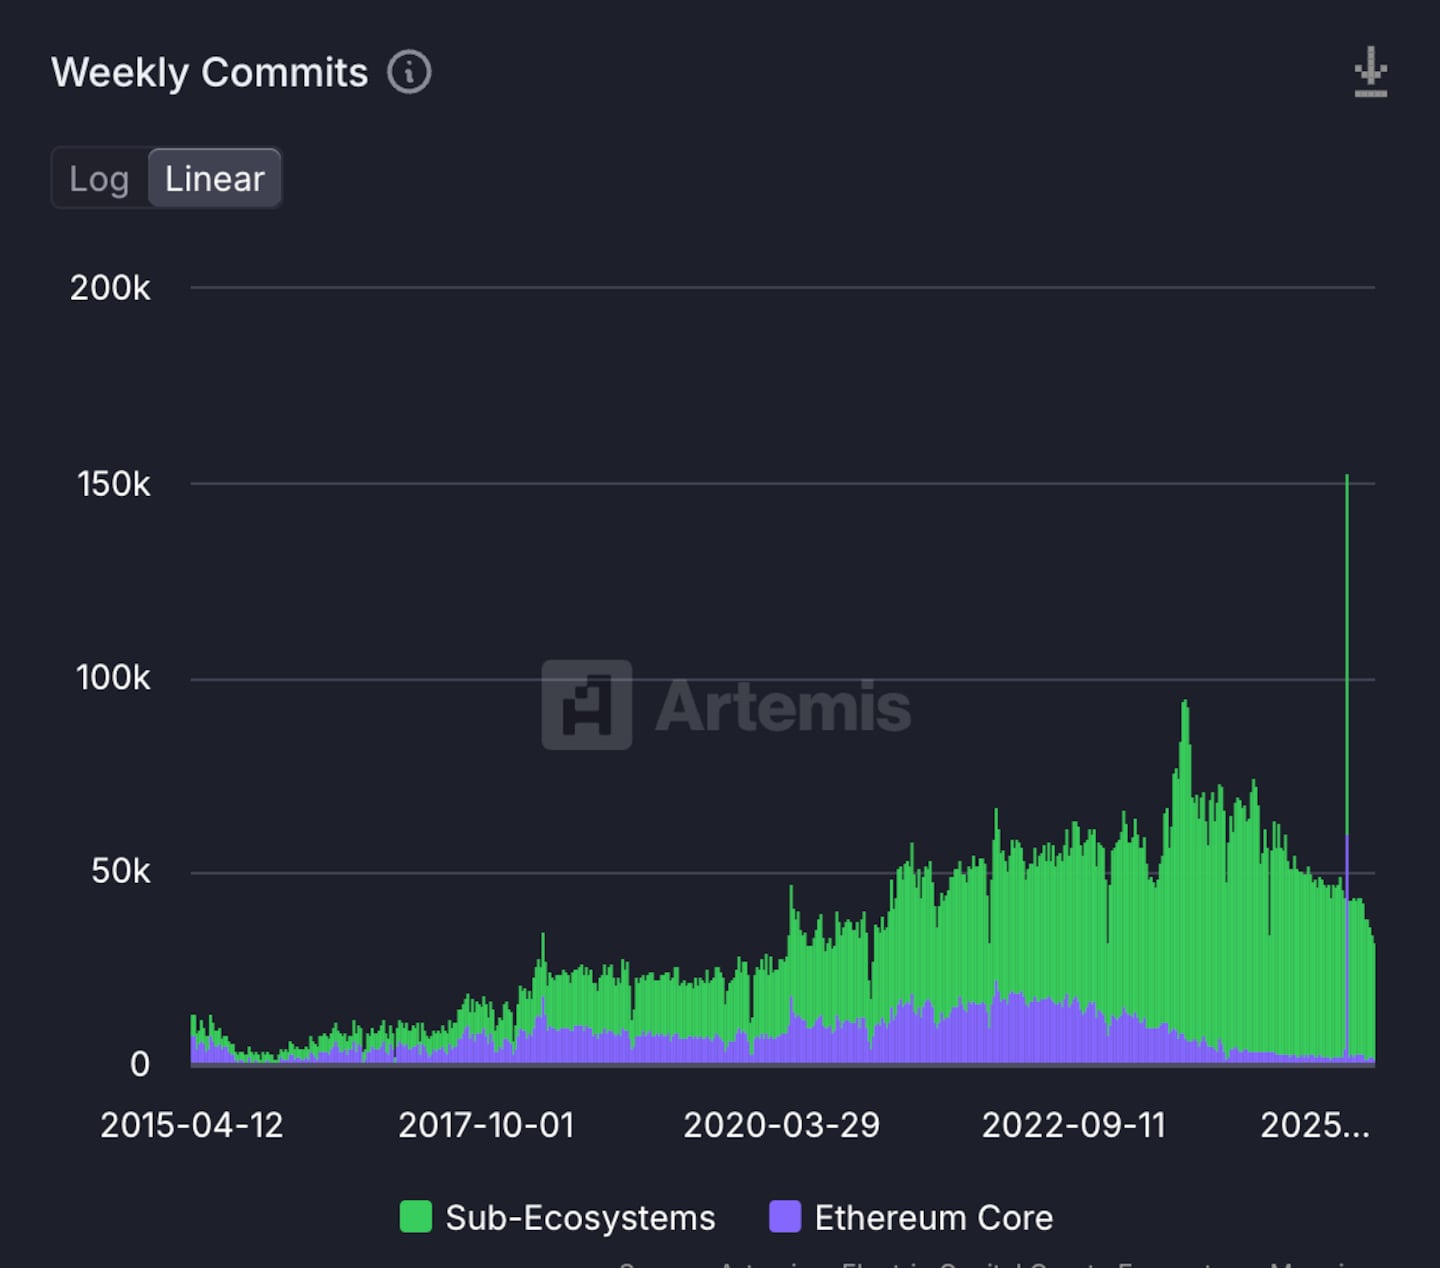Click the Artemis watermark text

783,706
